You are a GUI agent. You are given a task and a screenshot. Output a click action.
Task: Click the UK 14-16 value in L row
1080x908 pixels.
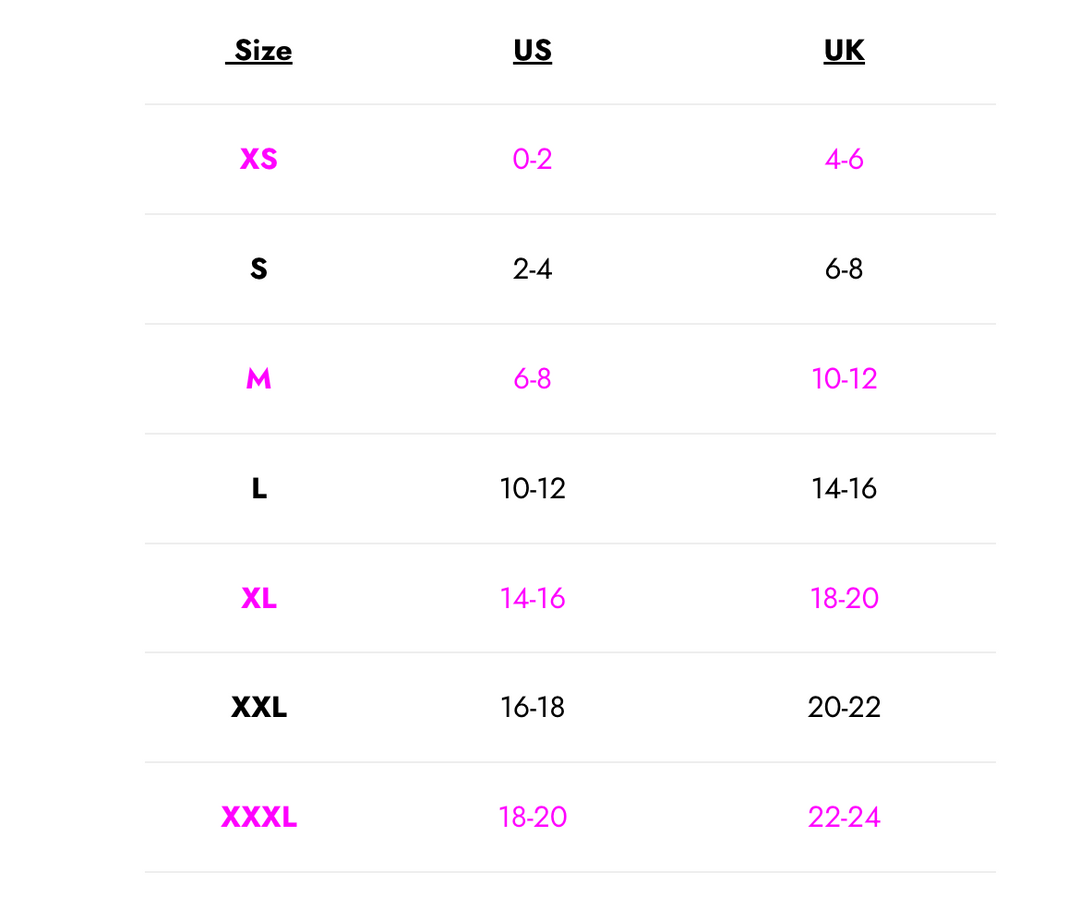[x=844, y=489]
